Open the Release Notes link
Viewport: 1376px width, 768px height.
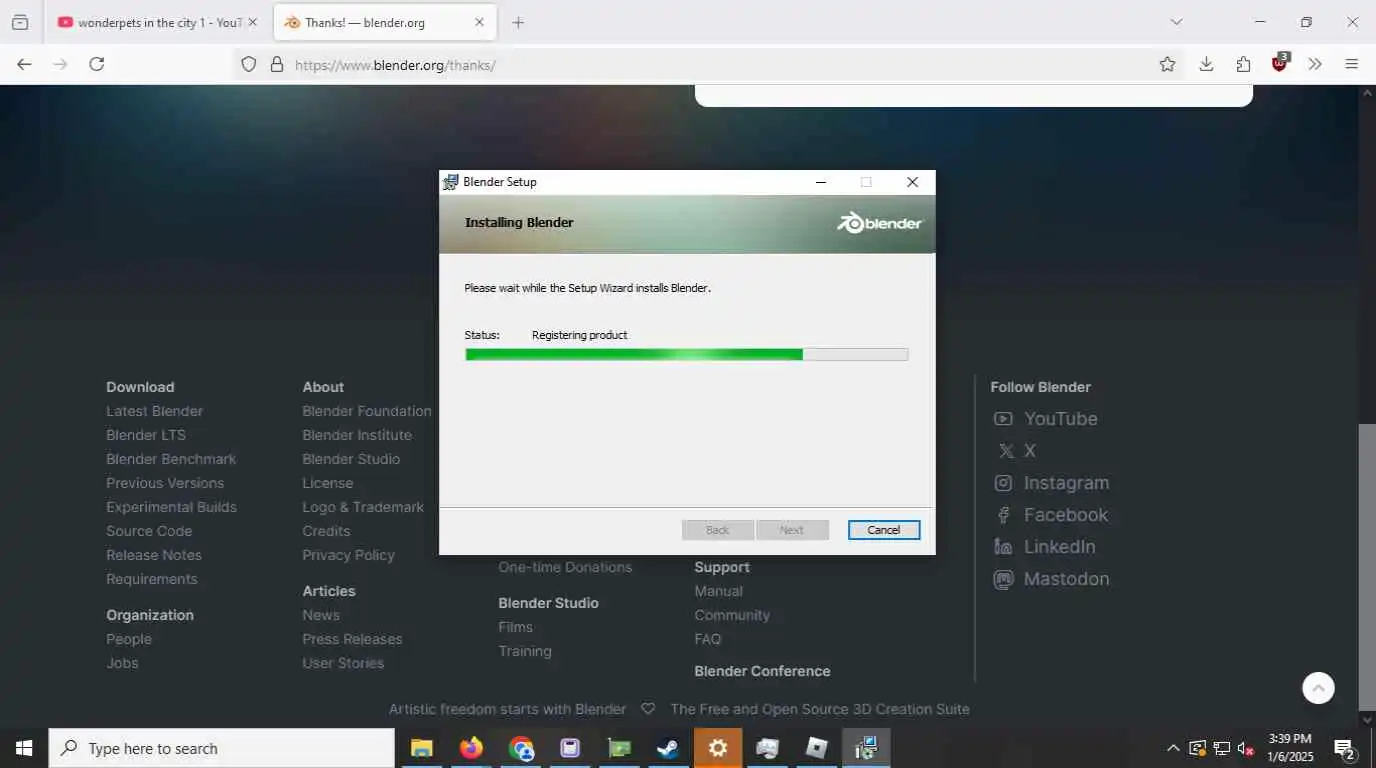tap(154, 555)
